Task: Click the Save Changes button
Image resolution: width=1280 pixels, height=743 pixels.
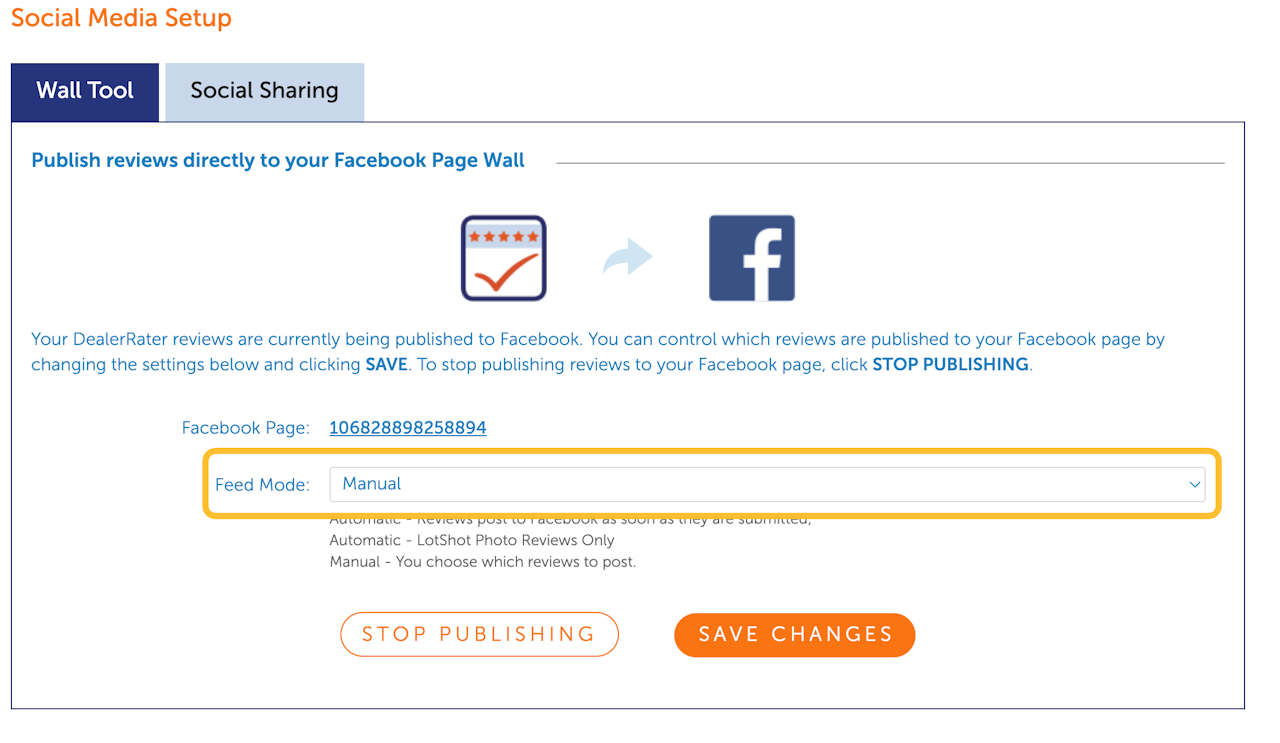Action: click(795, 635)
